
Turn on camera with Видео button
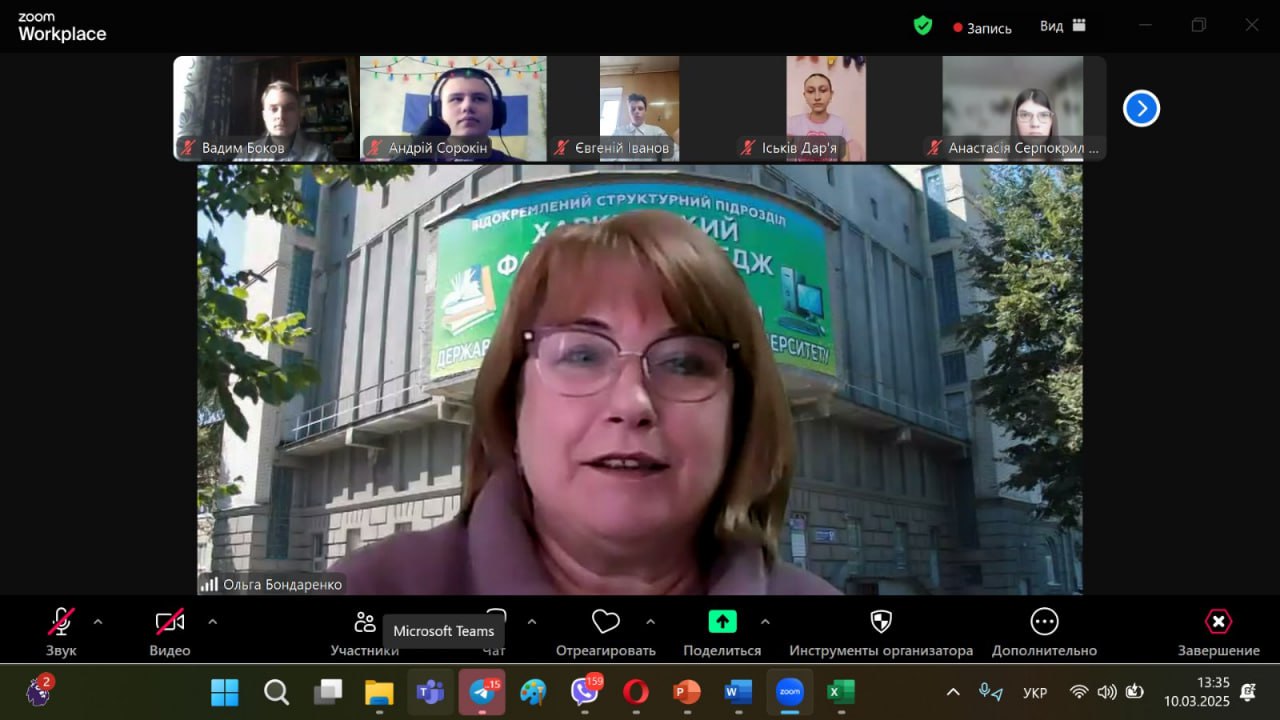(170, 632)
